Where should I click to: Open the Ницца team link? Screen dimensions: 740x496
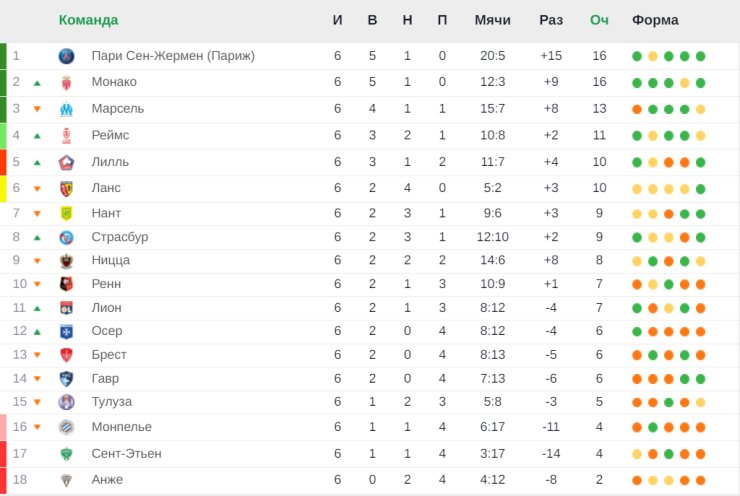(110, 260)
